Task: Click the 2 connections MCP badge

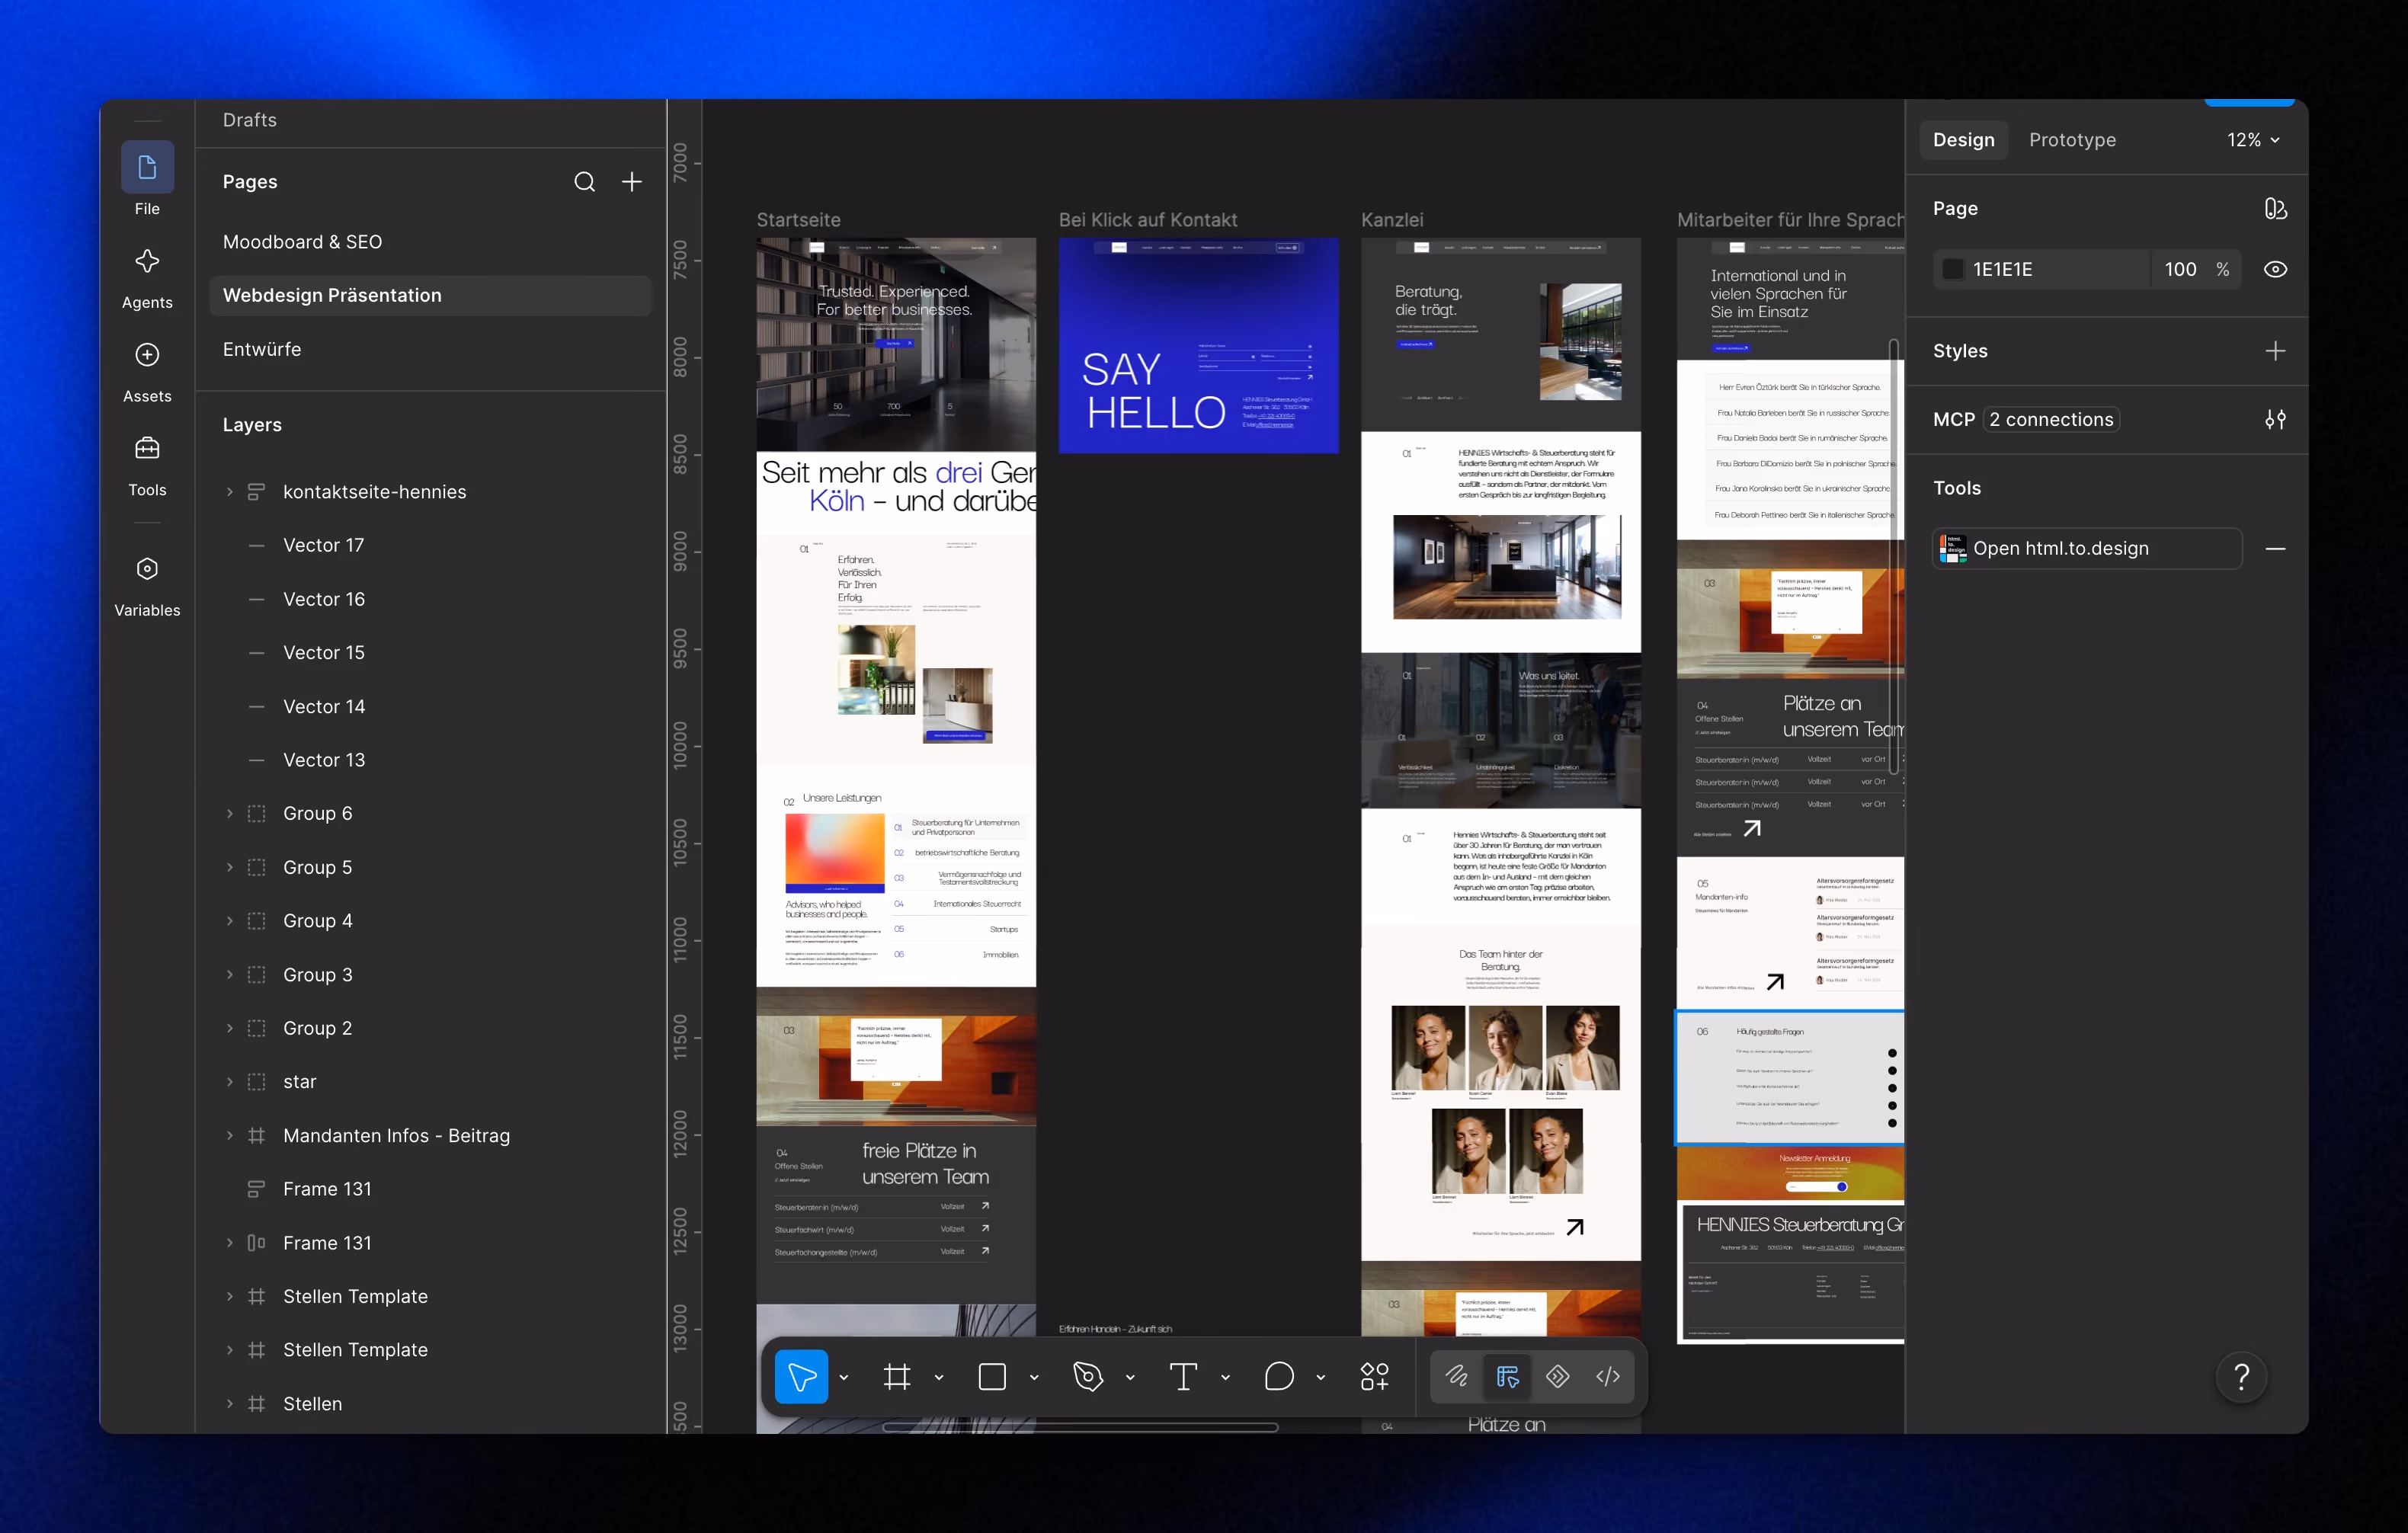Action: click(2051, 420)
